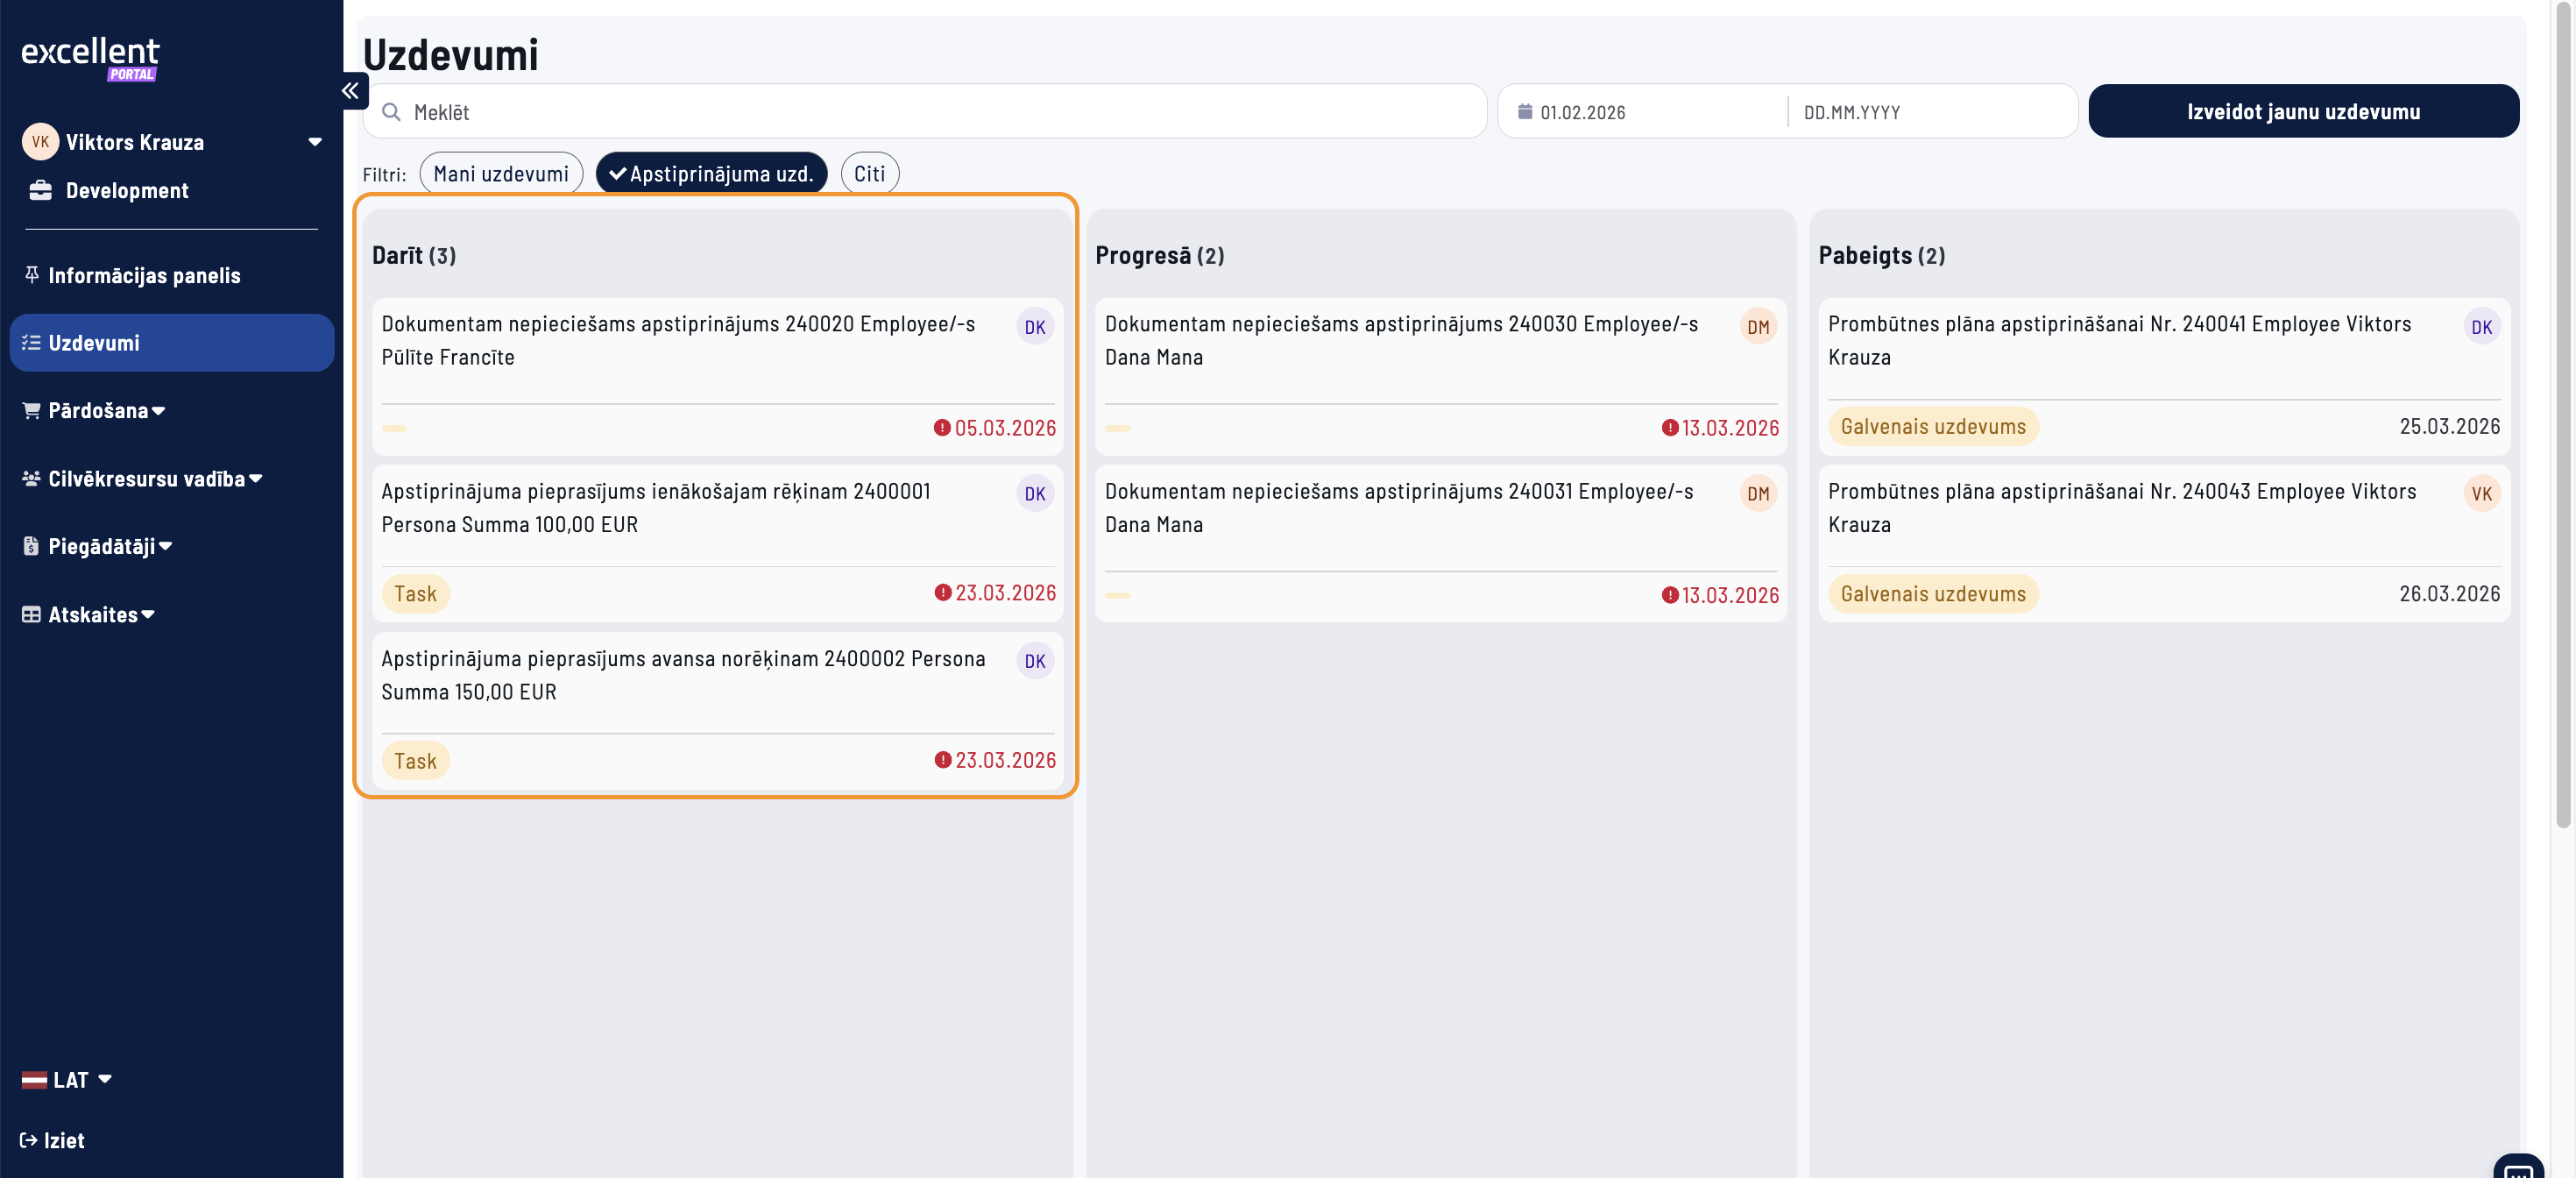Toggle the Citi filter chip
The image size is (2576, 1178).
point(869,174)
